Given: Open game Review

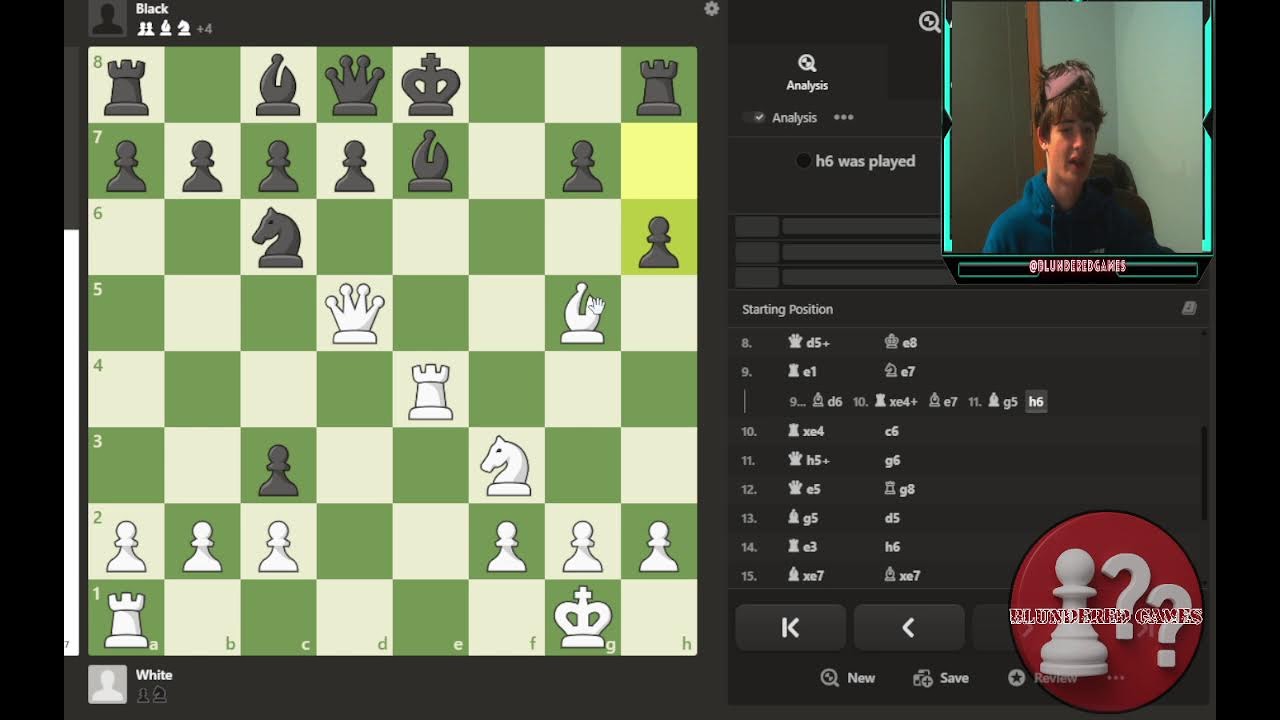Looking at the screenshot, I should tap(1043, 678).
